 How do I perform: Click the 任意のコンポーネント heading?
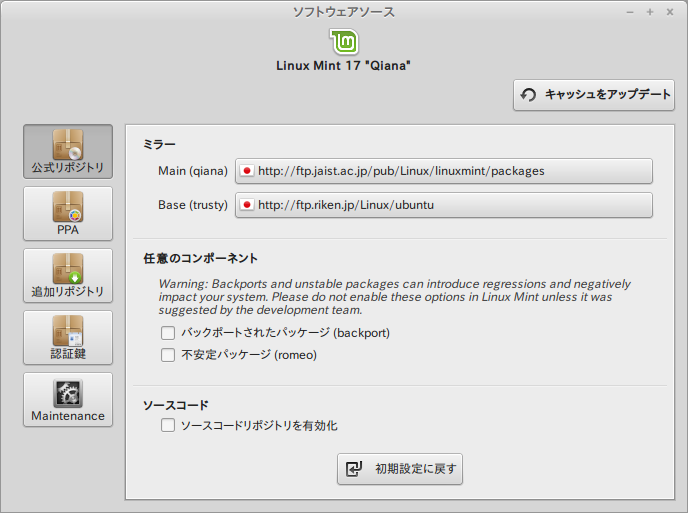(x=201, y=258)
